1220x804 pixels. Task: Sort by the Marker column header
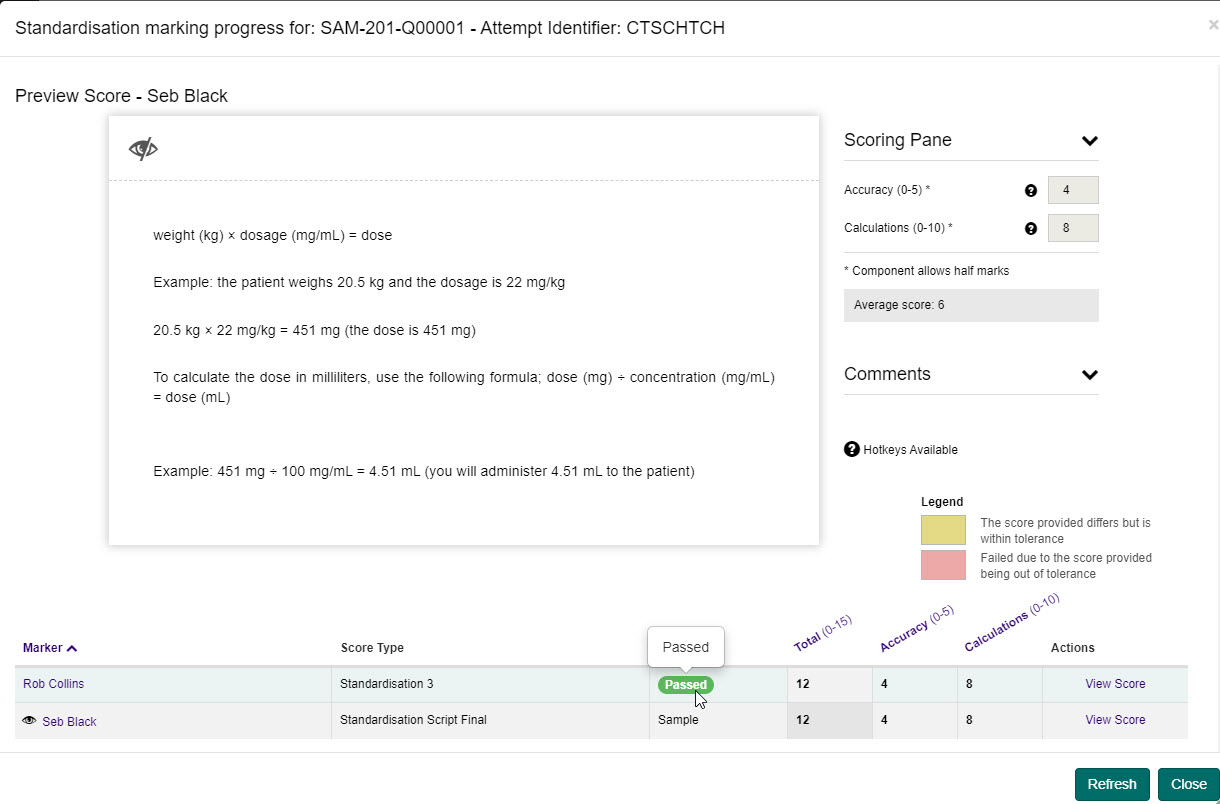50,648
